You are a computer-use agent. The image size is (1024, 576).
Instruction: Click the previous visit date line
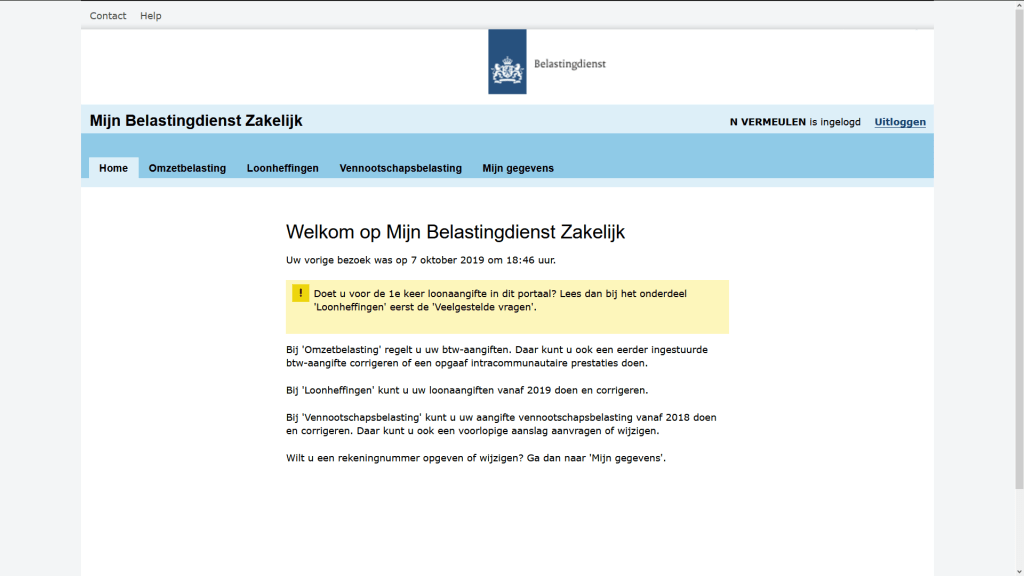coord(420,260)
